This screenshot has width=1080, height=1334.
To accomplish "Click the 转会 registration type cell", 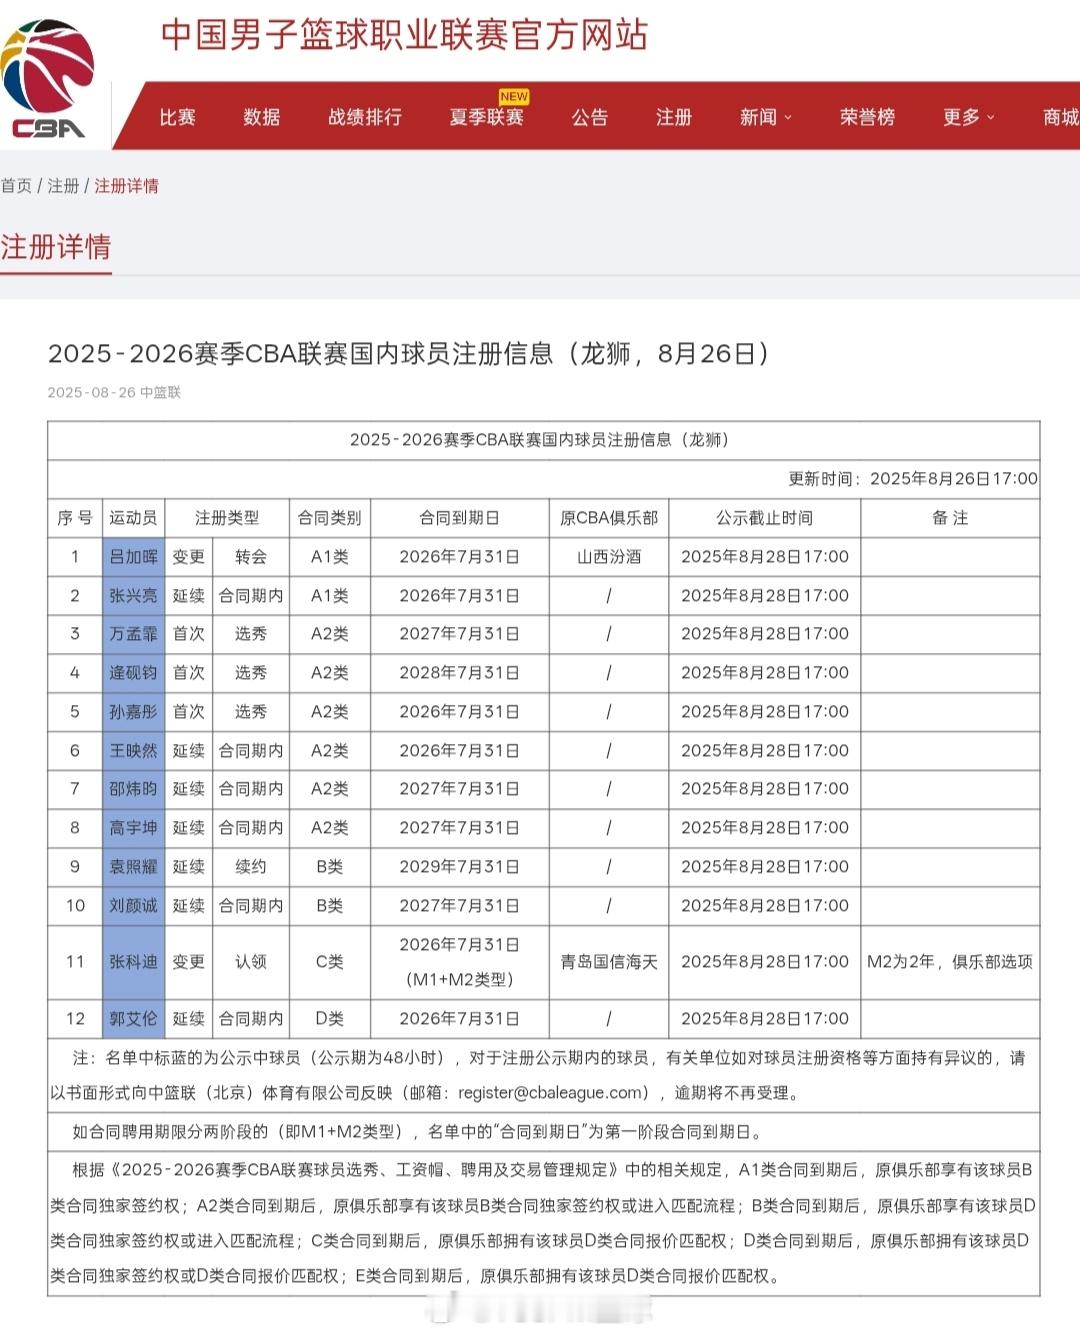I will (251, 557).
